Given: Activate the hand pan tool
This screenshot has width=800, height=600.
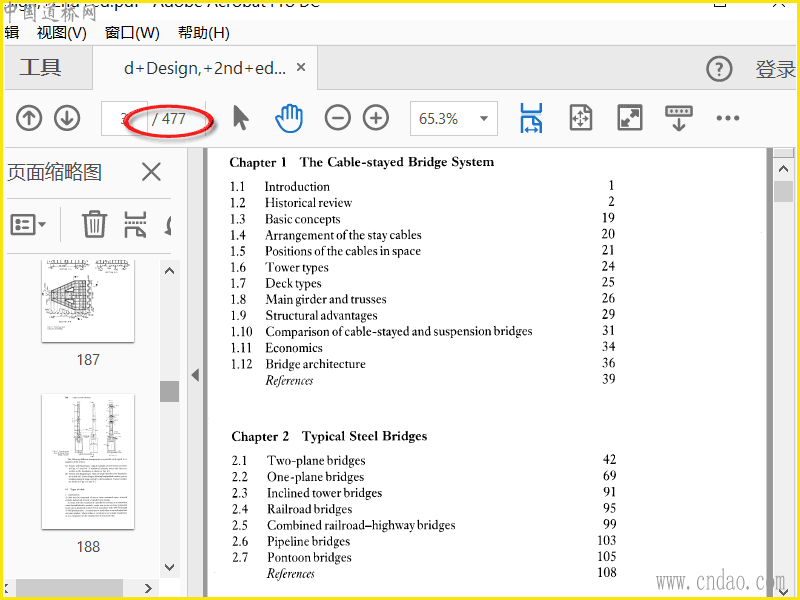Looking at the screenshot, I should pos(289,118).
